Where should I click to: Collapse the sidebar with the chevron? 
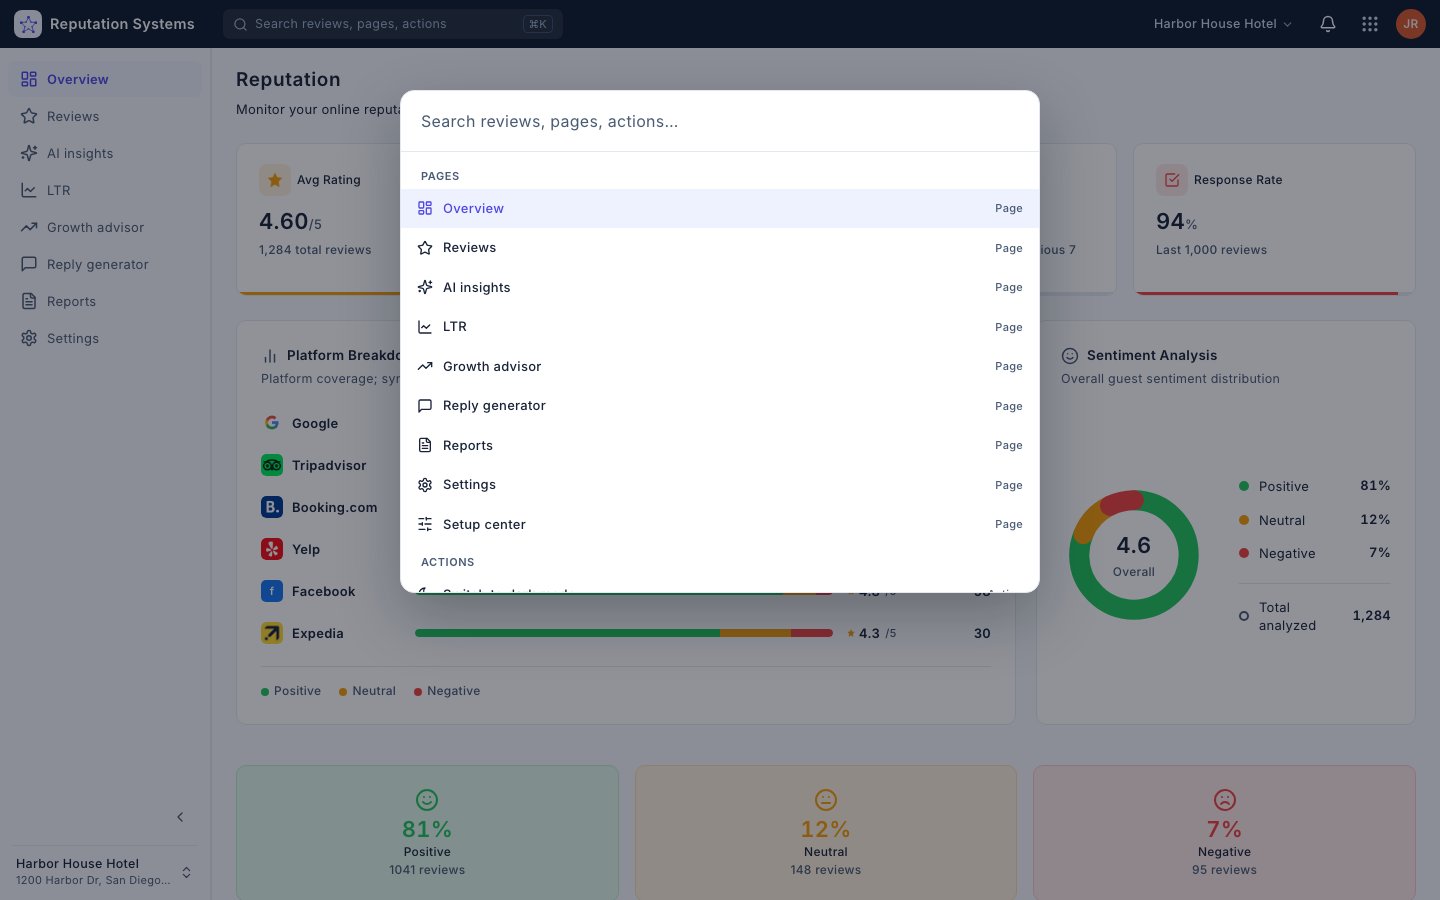tap(180, 817)
